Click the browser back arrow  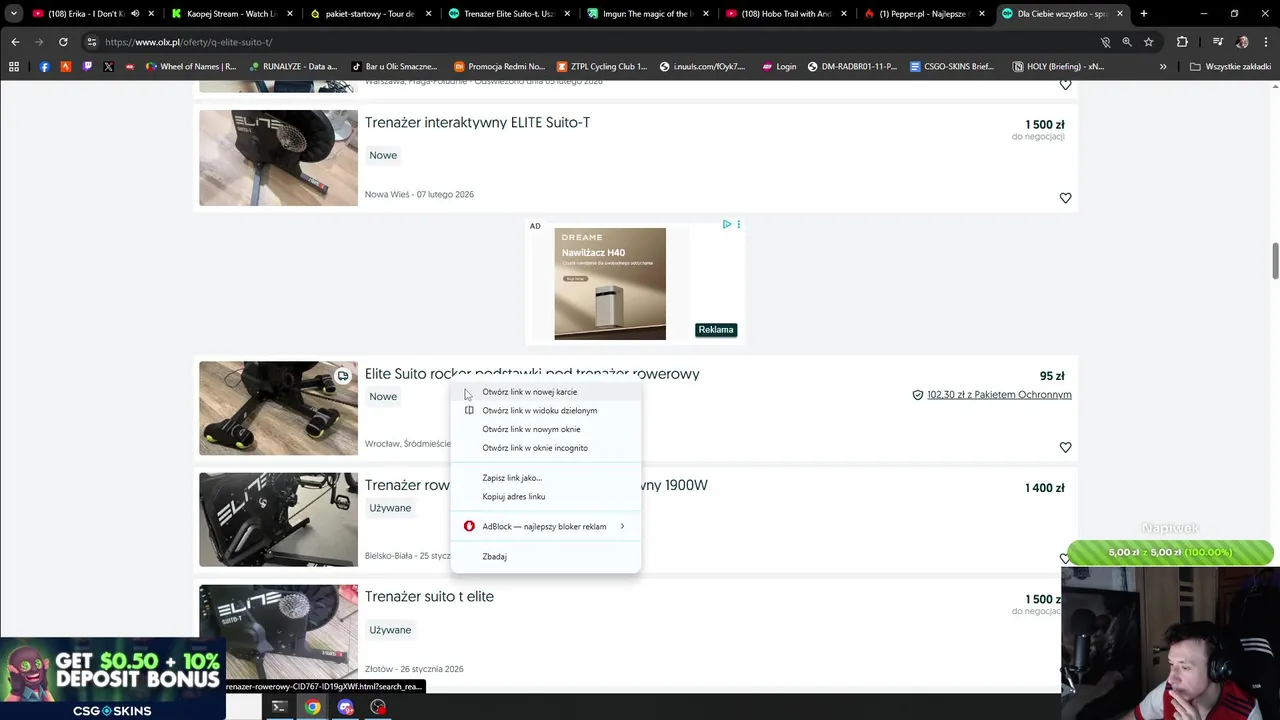pos(15,42)
